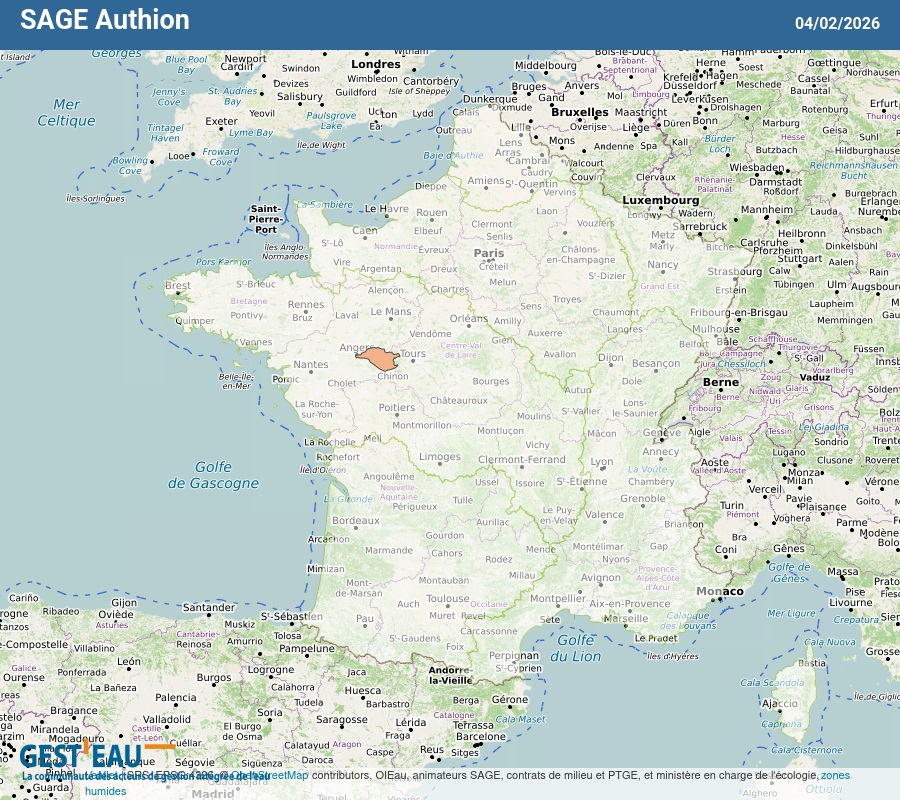Click the SAGE Authion header title
This screenshot has height=800, width=900.
(104, 20)
